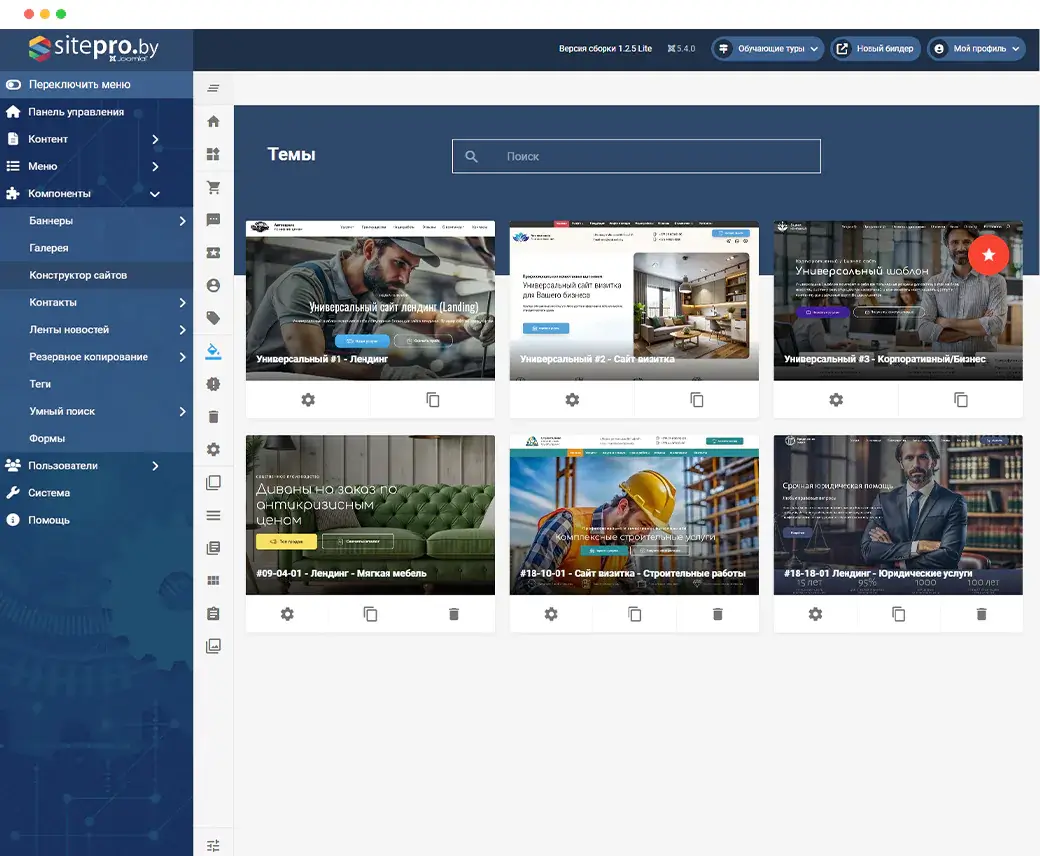
Task: Click the Новый билдер button
Action: click(x=875, y=48)
